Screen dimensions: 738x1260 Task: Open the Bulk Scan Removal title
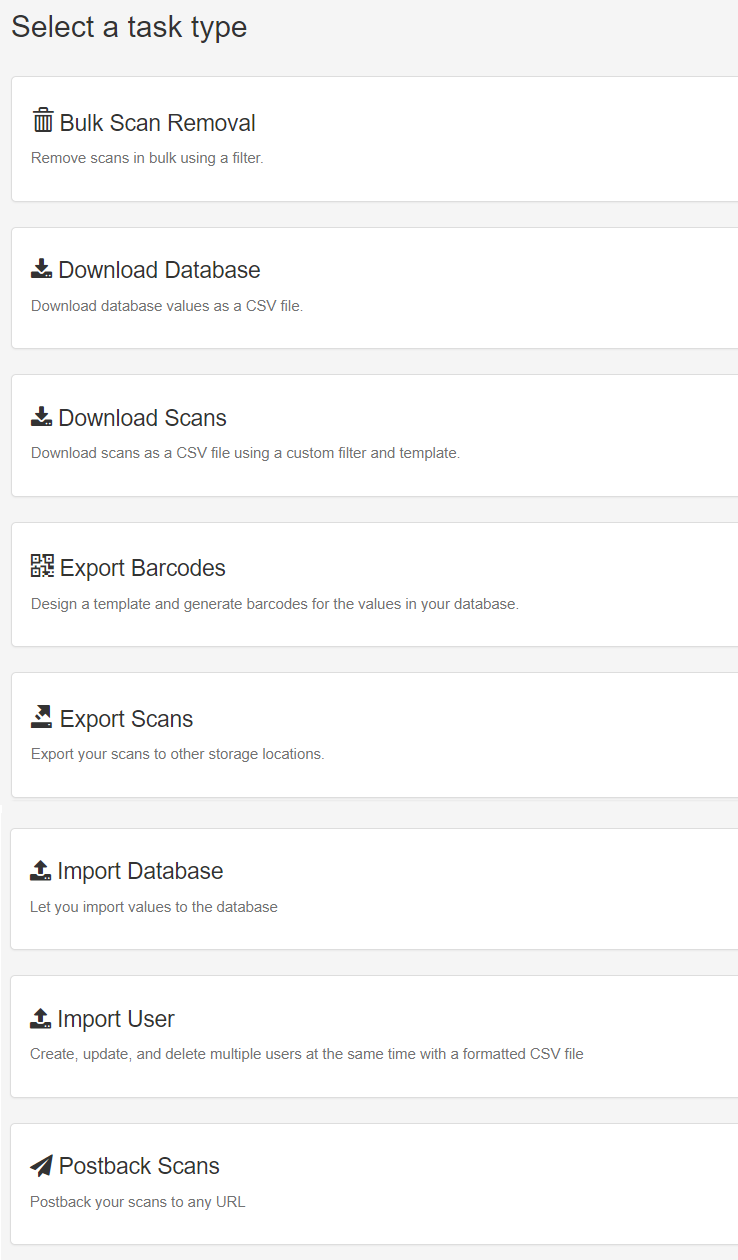[158, 123]
